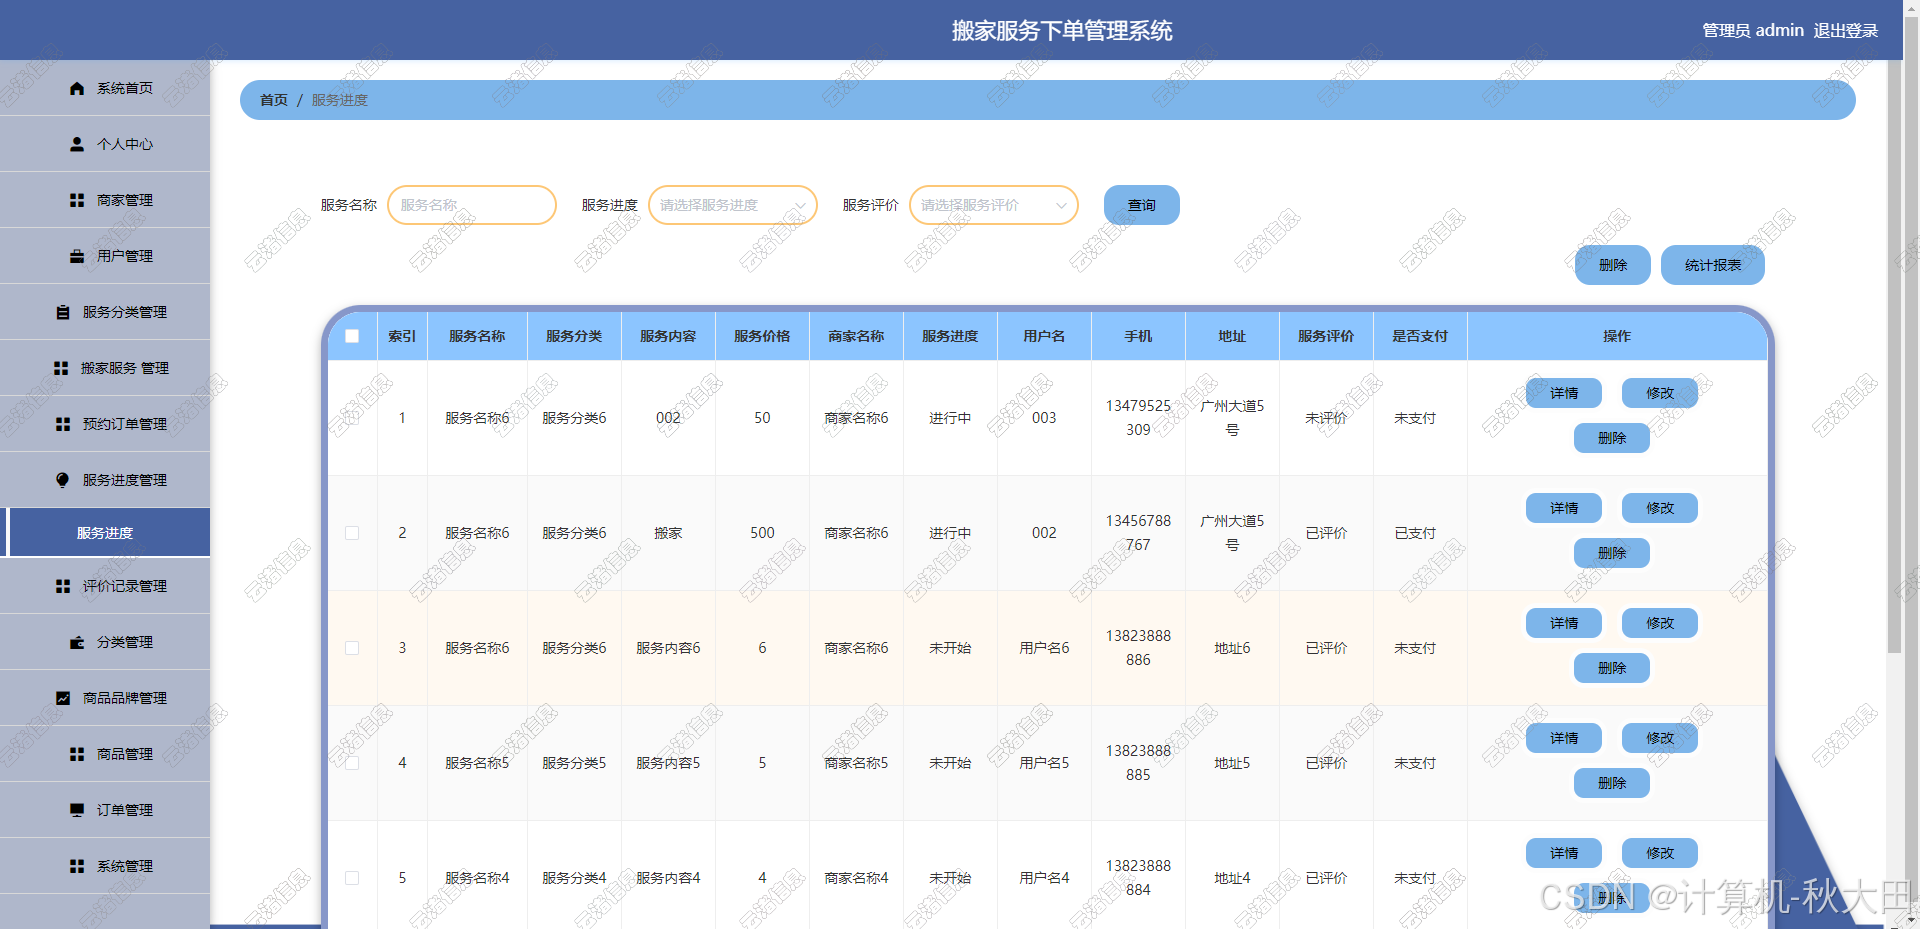
Task: Open the 服务进度 dropdown filter
Action: [732, 206]
